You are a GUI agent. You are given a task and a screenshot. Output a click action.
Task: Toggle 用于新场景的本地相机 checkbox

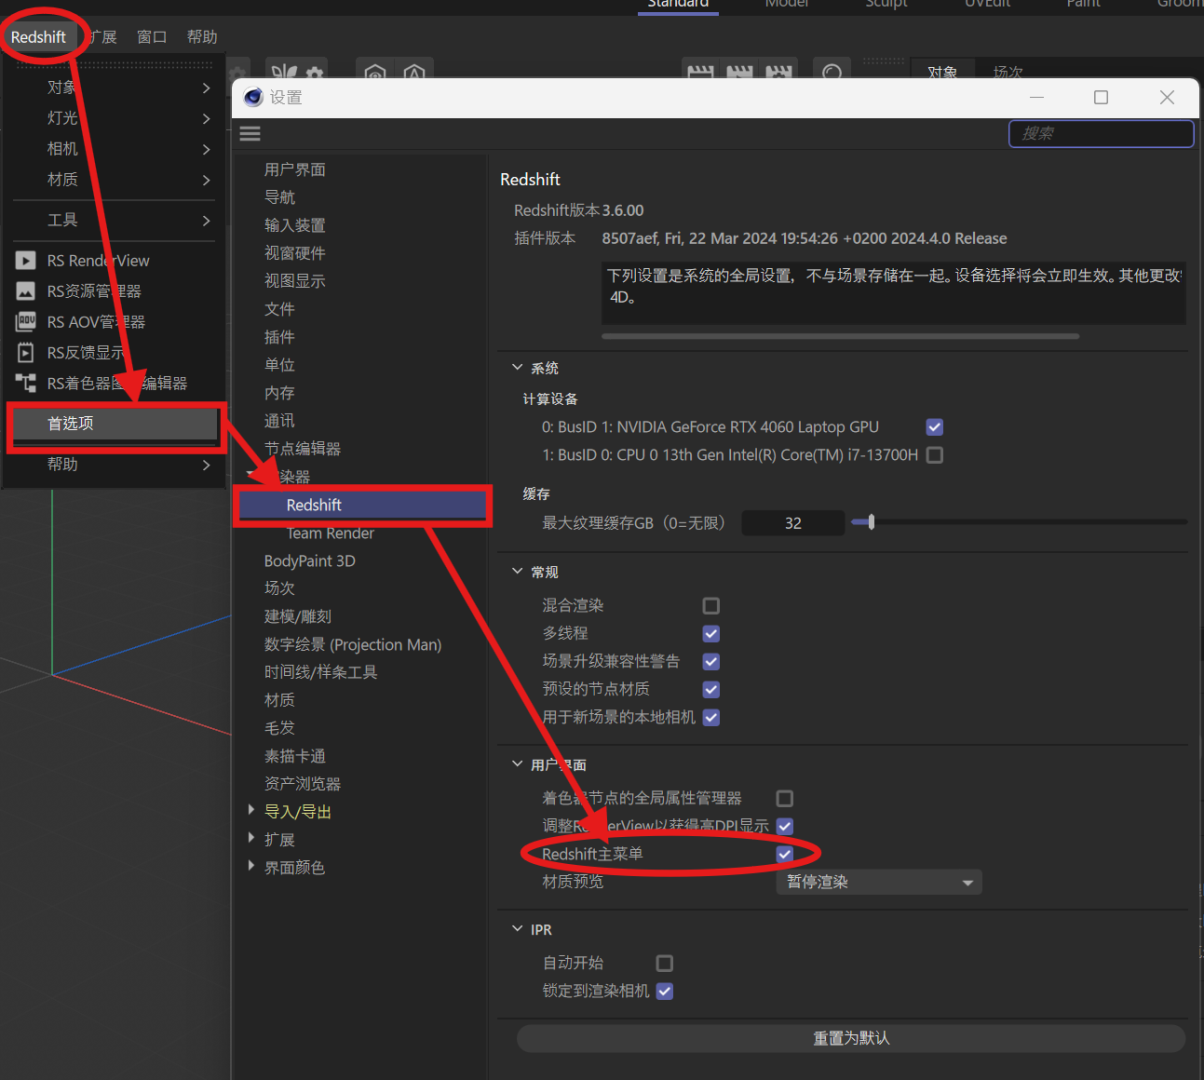point(711,718)
